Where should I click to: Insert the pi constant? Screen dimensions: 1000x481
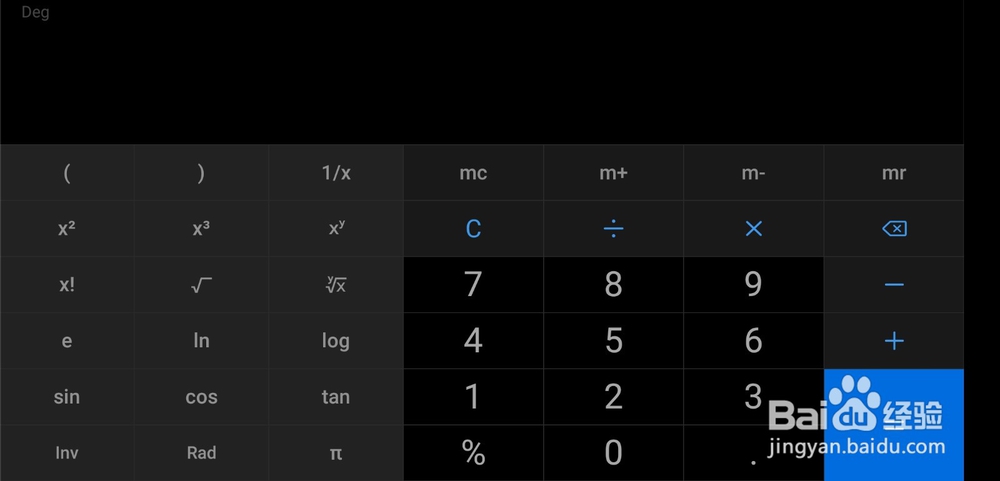tap(336, 453)
